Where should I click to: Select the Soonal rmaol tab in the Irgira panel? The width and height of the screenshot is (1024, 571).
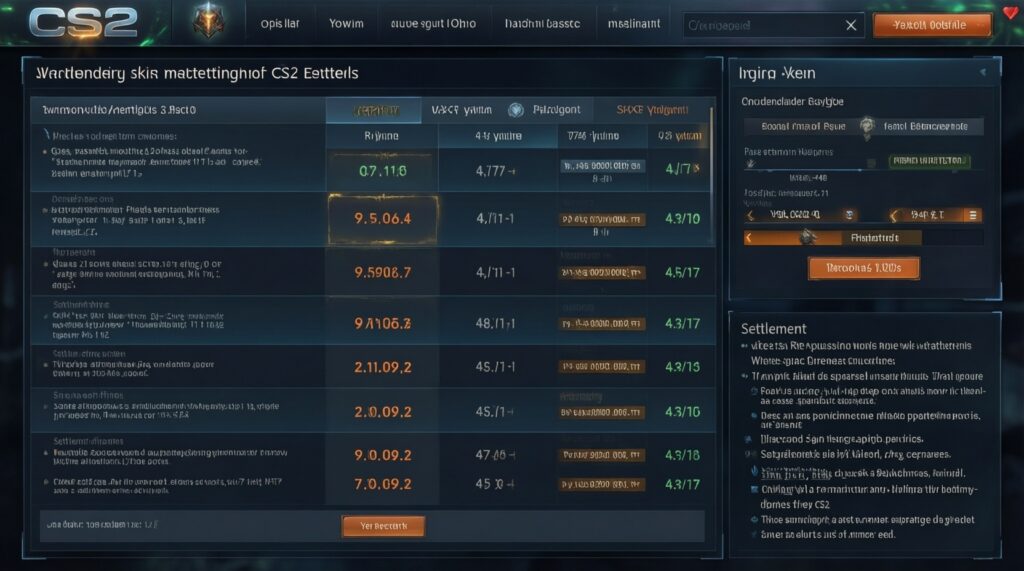[x=803, y=126]
